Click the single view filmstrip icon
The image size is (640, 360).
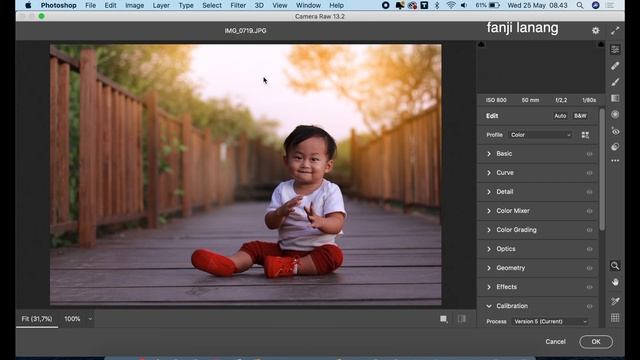[444, 319]
